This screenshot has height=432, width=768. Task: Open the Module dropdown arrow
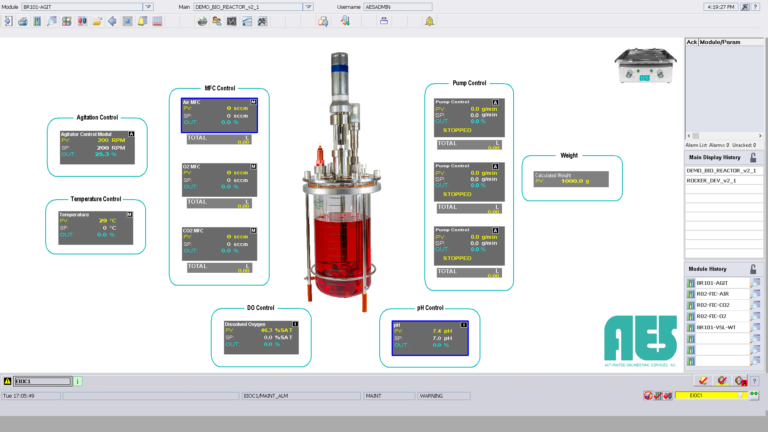pos(148,7)
